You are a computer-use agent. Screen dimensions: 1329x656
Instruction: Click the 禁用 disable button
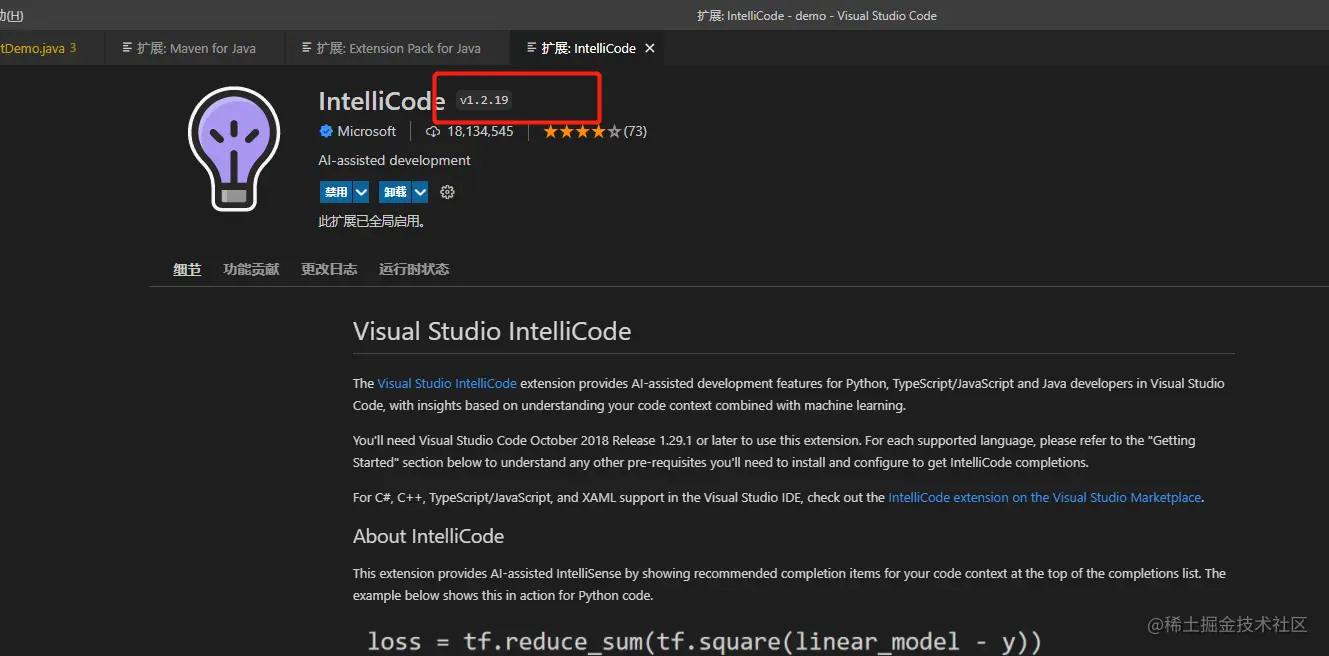336,192
